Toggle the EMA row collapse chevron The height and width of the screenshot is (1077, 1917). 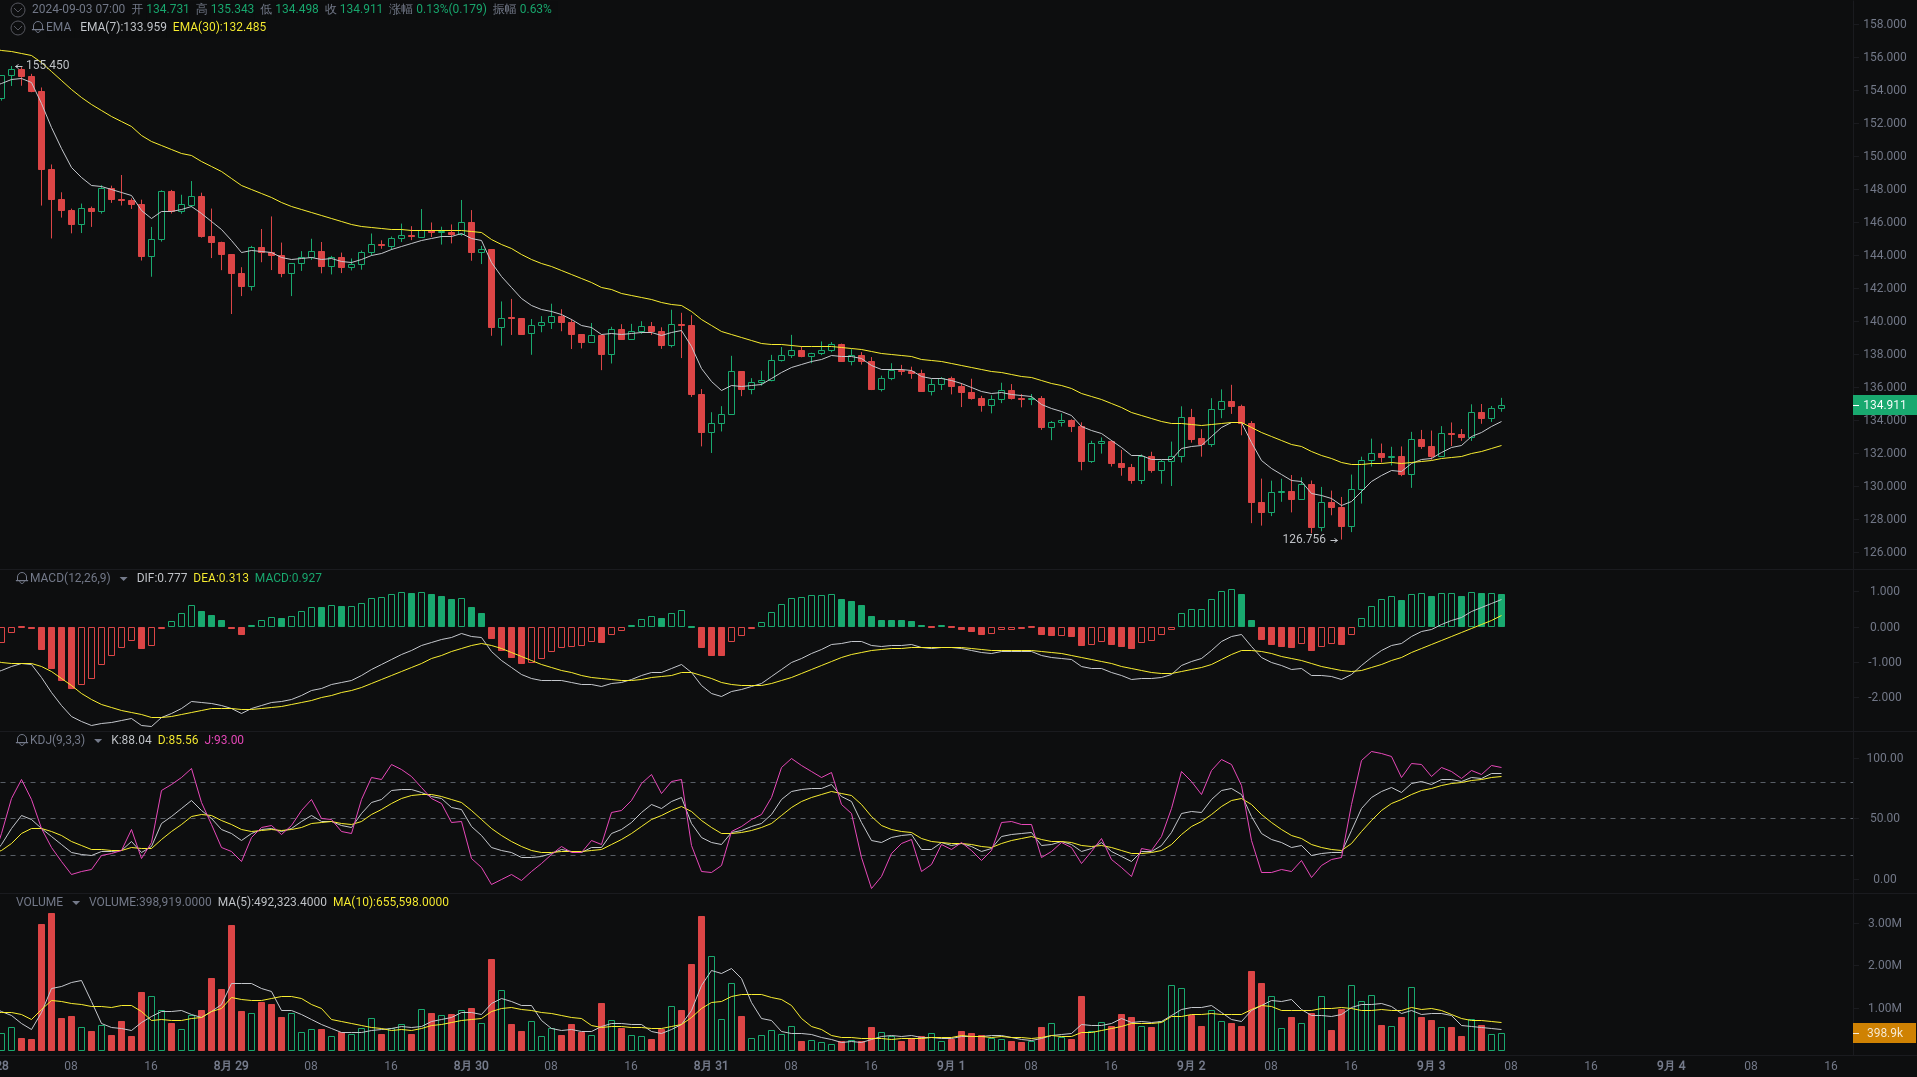click(x=17, y=27)
